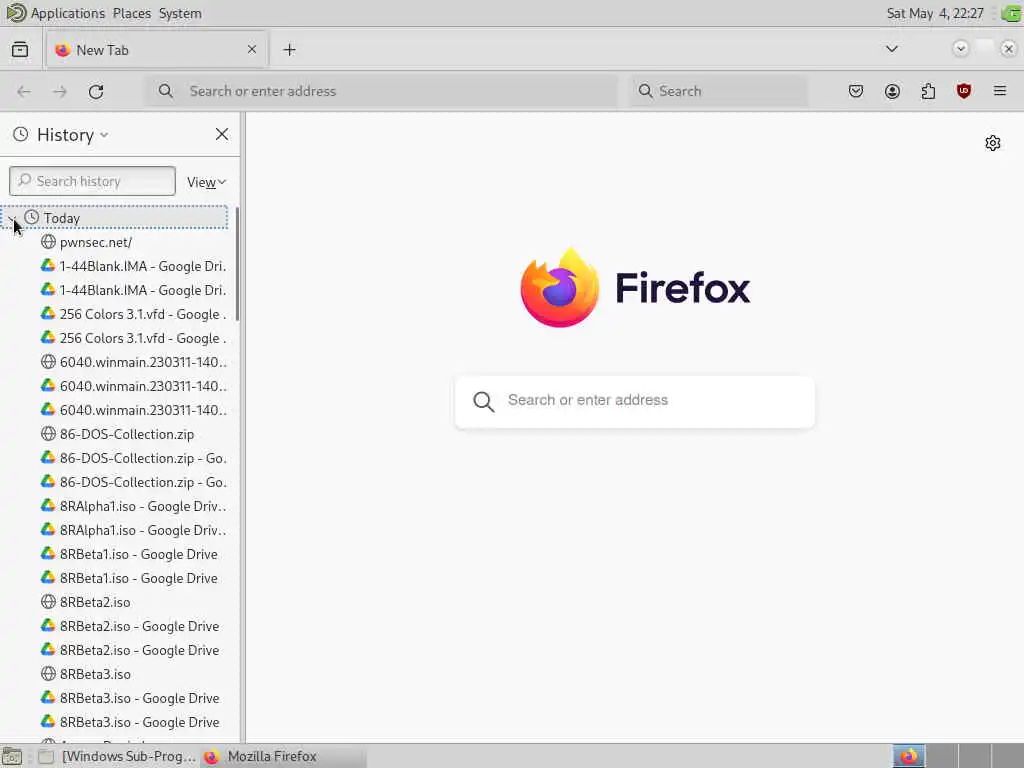Open the Places menu
This screenshot has width=1024, height=768.
(x=131, y=13)
